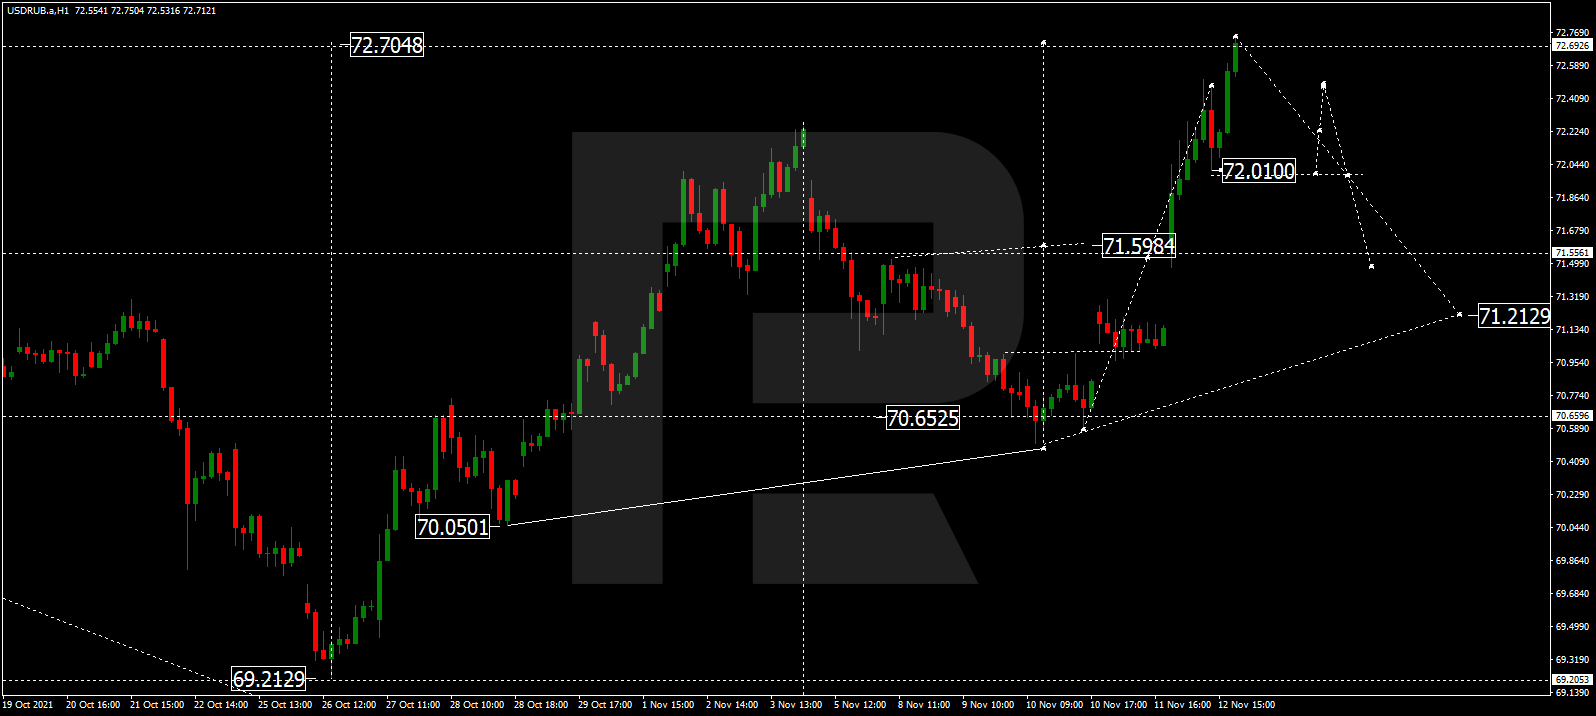Click the 8 Nov 11:00 time label
The width and height of the screenshot is (1596, 716).
tap(924, 705)
